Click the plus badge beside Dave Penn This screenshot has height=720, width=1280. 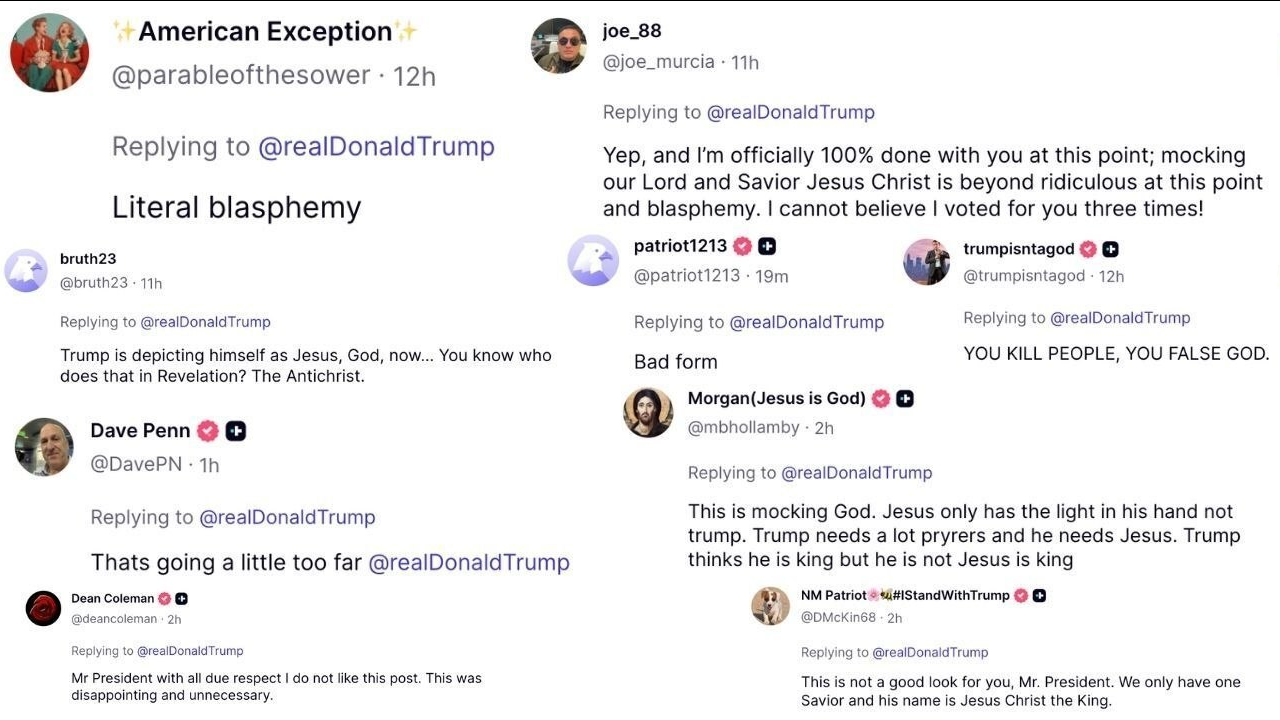(236, 431)
